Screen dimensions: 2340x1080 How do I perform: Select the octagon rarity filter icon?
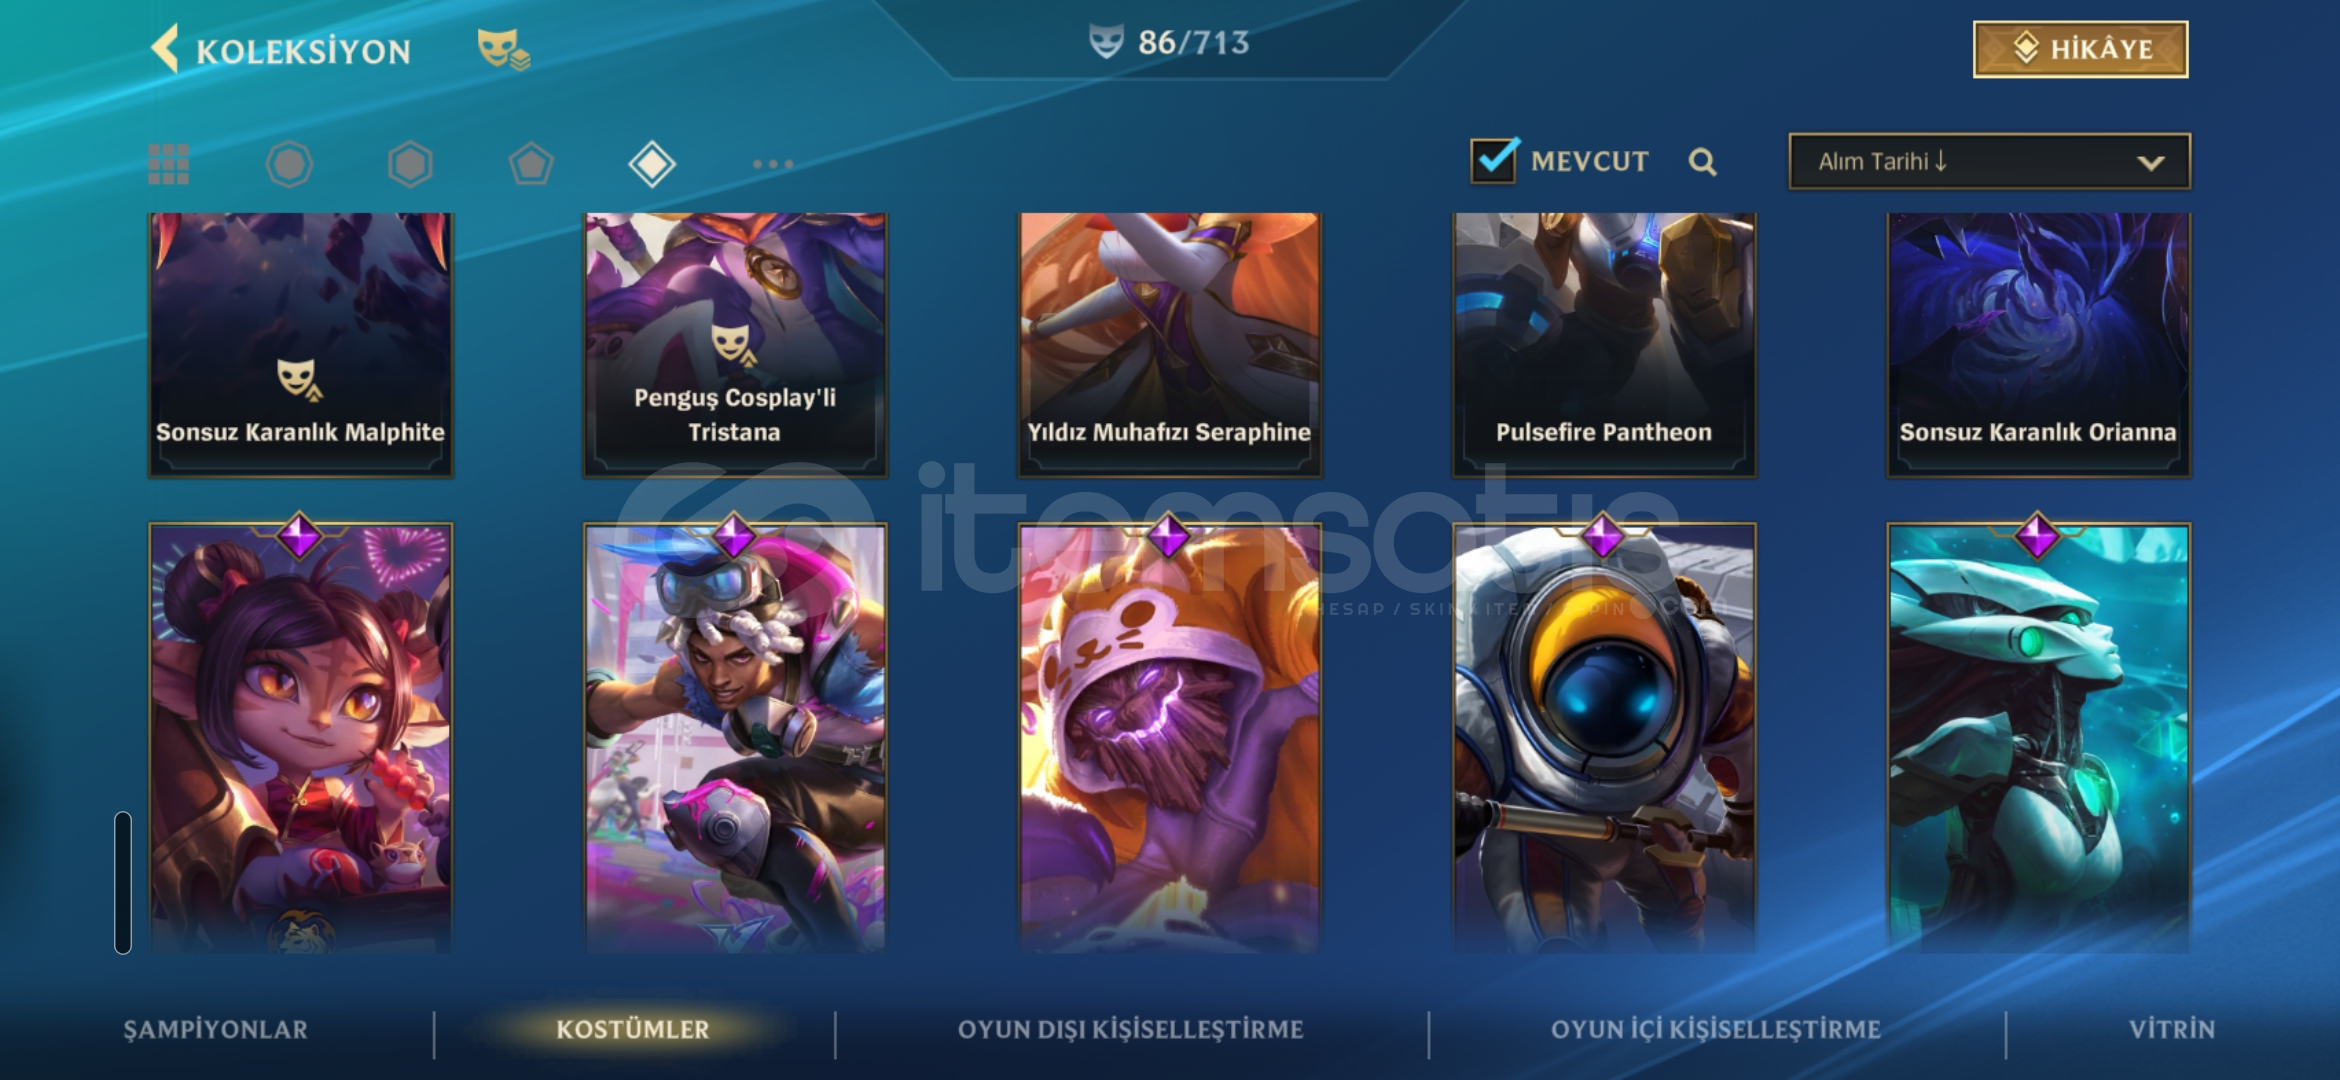point(290,164)
